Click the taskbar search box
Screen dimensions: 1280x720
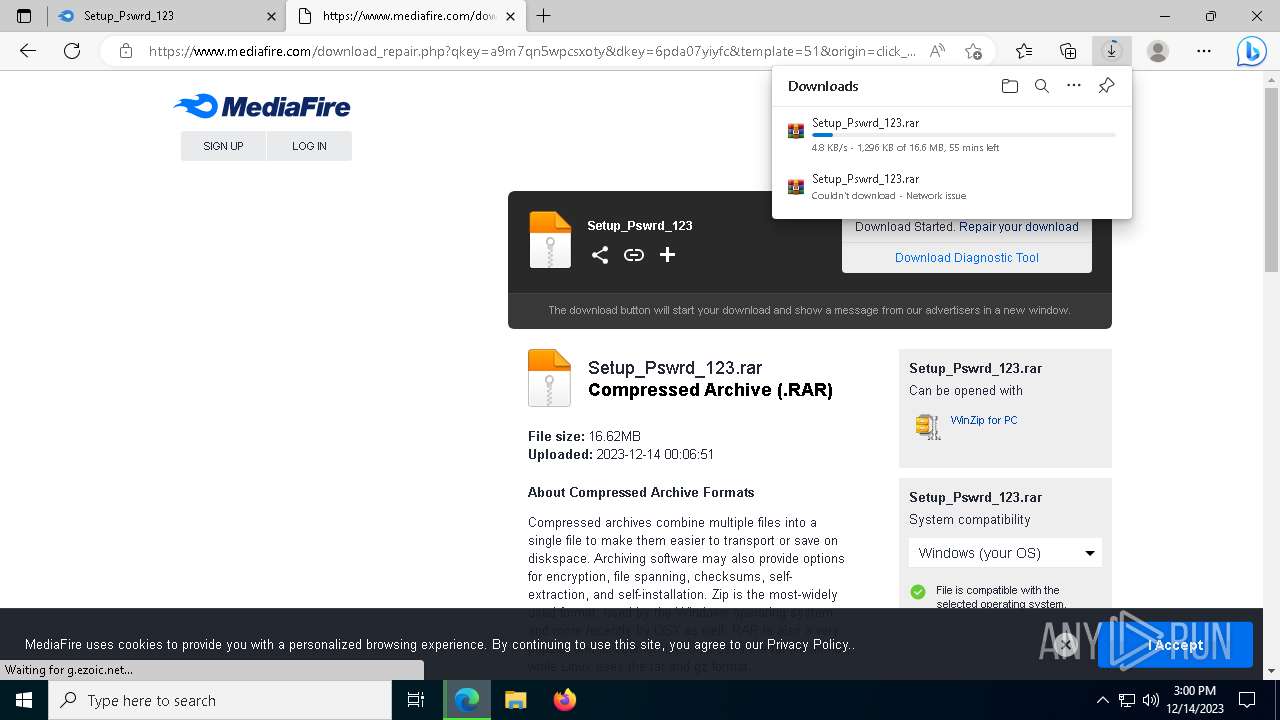[x=220, y=700]
